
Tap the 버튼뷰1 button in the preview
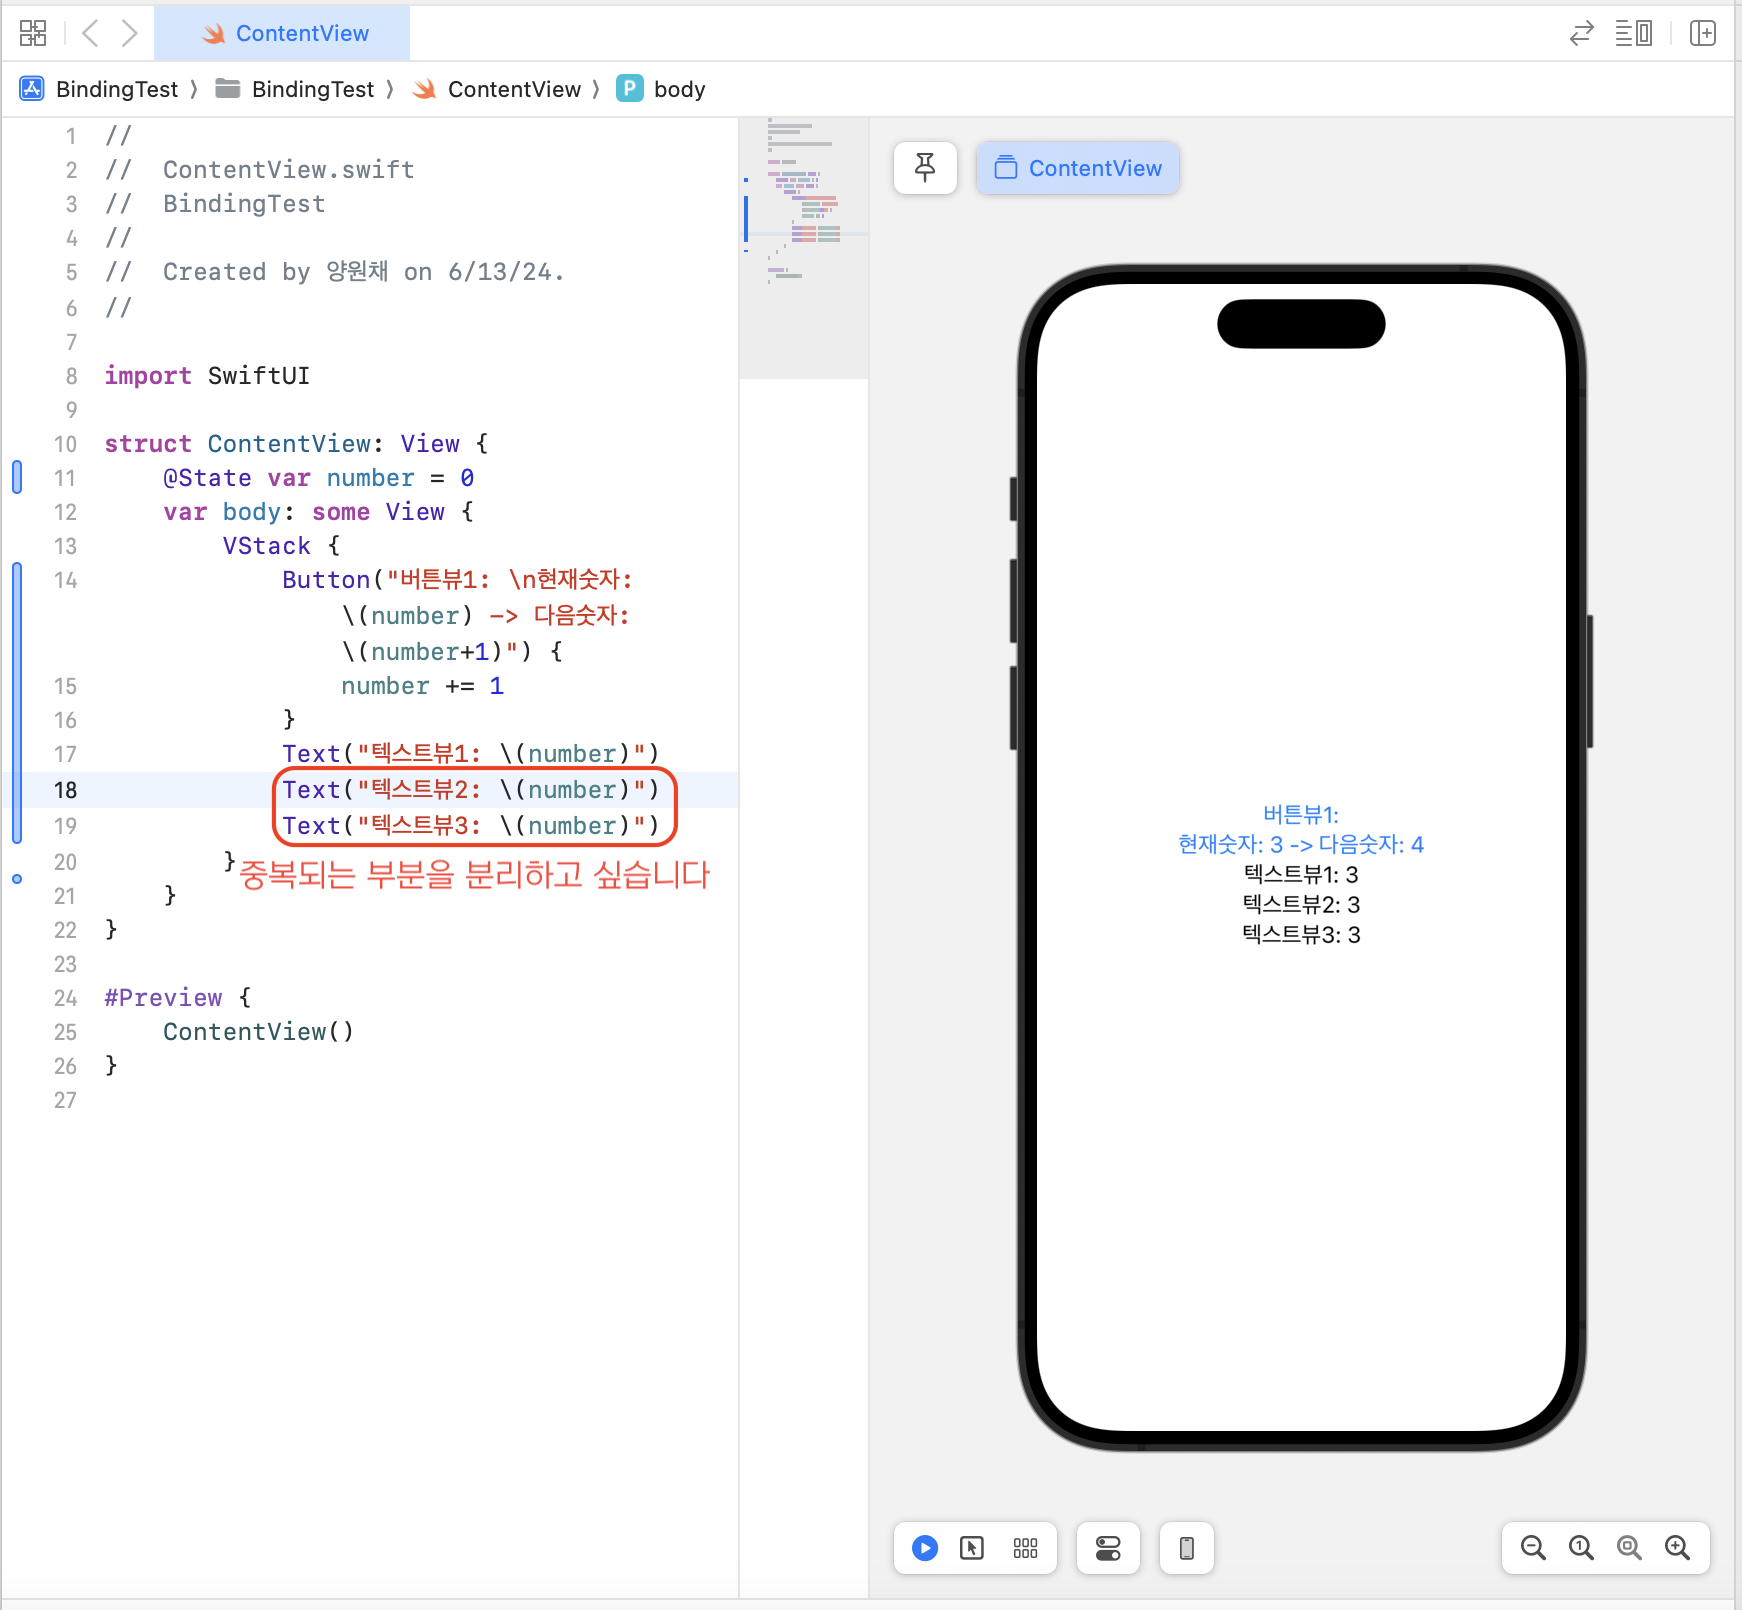pos(1301,829)
